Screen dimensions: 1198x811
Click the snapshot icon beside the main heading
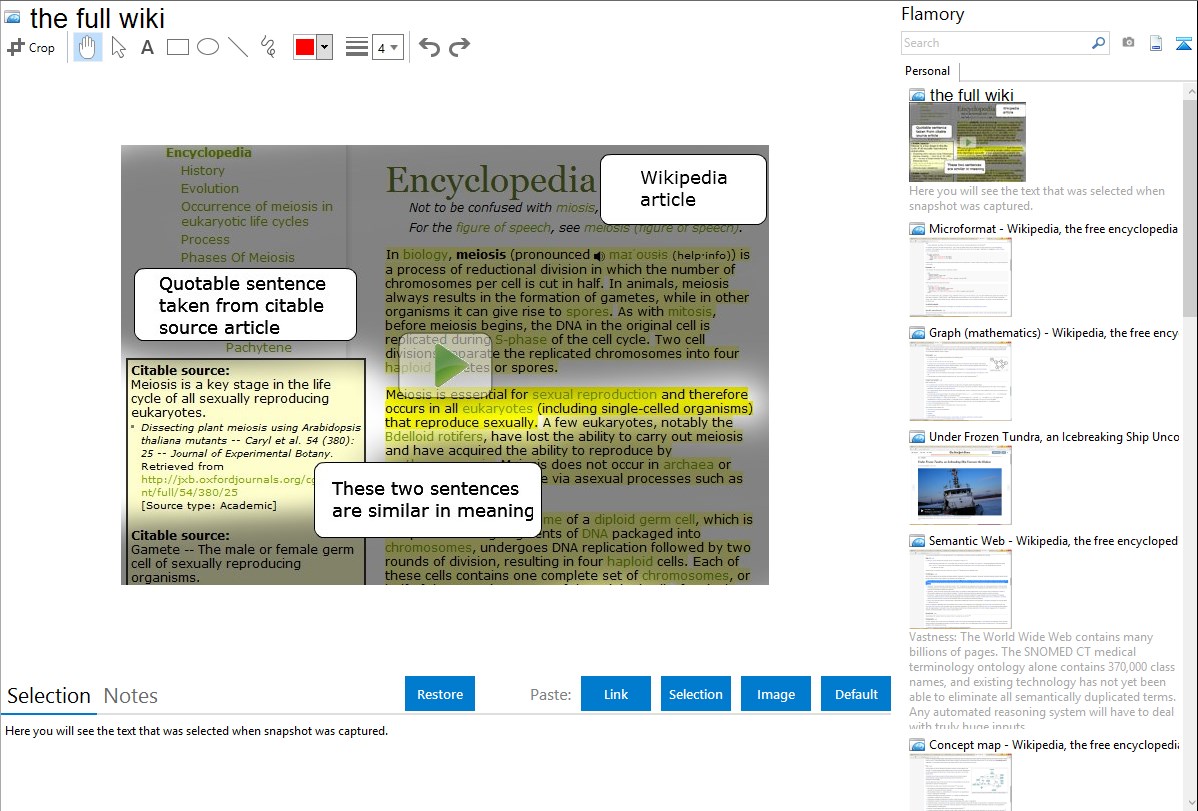point(12,17)
